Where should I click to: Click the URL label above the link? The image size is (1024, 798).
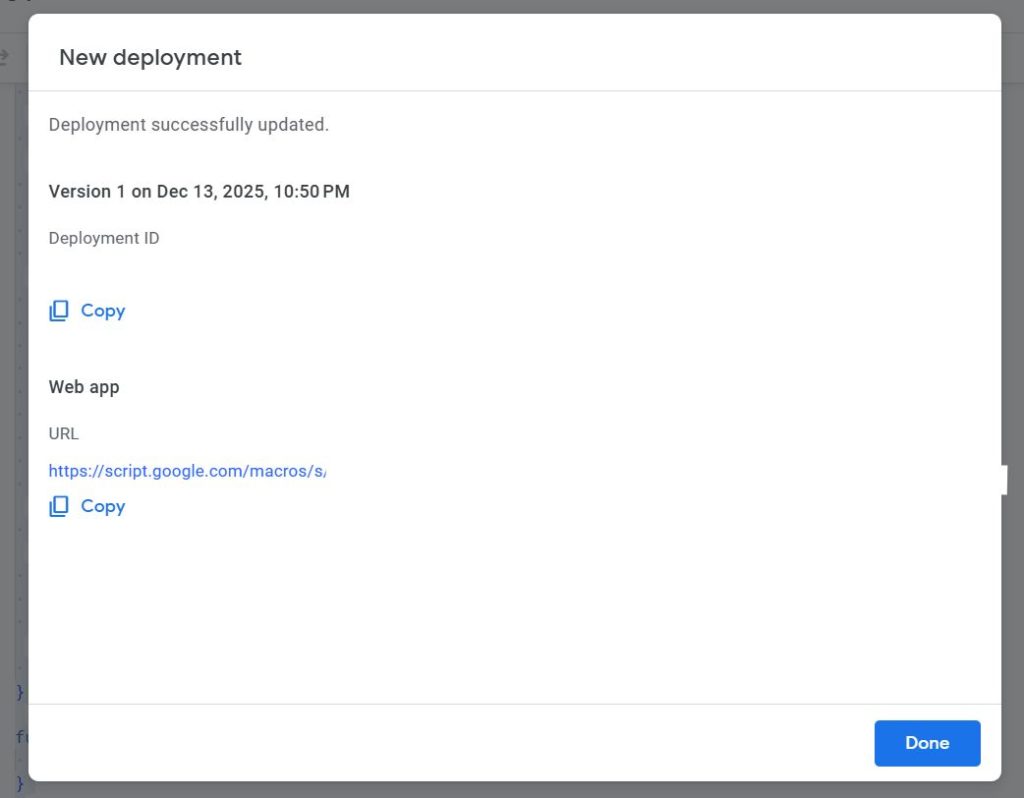click(x=63, y=434)
